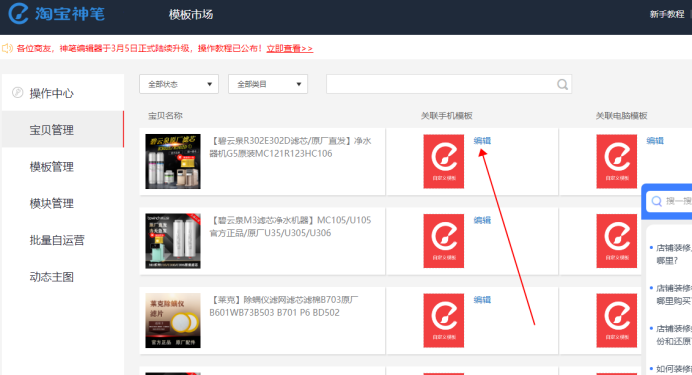Image resolution: width=692 pixels, height=375 pixels.
Task: Expand the 全部状态 dropdown
Action: coord(179,84)
